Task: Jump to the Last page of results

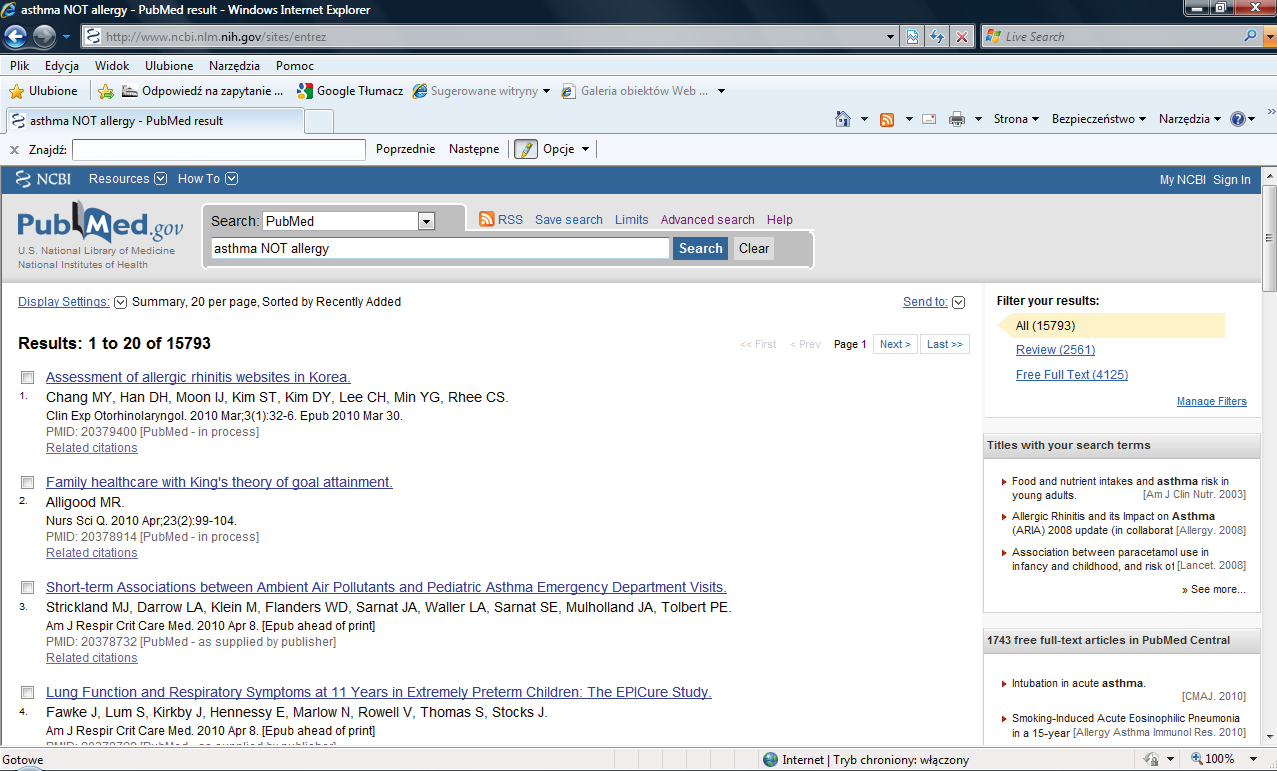Action: coord(944,344)
